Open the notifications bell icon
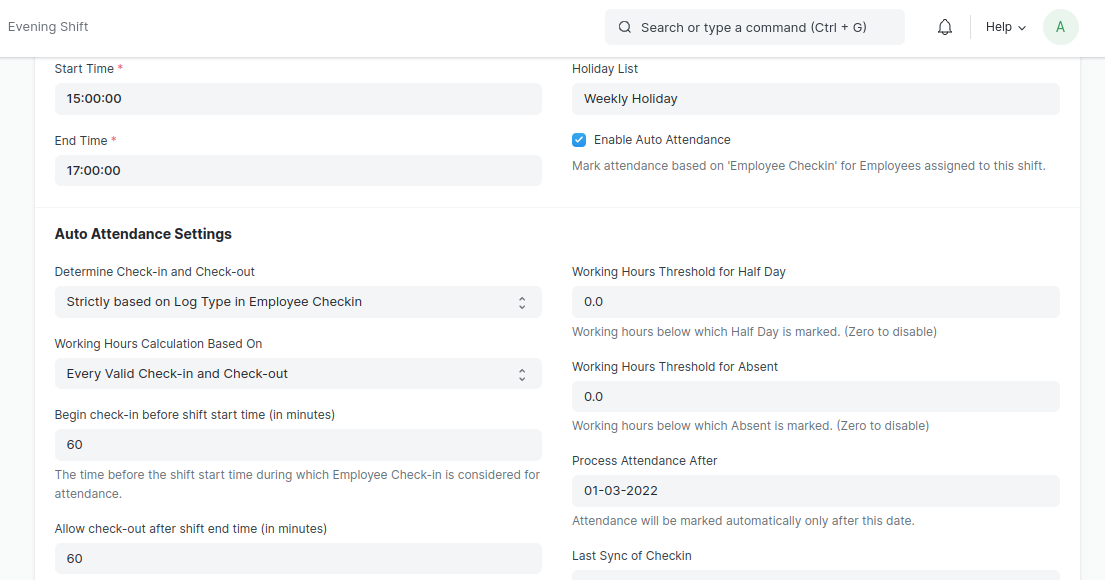Viewport: 1105px width, 580px height. [944, 27]
